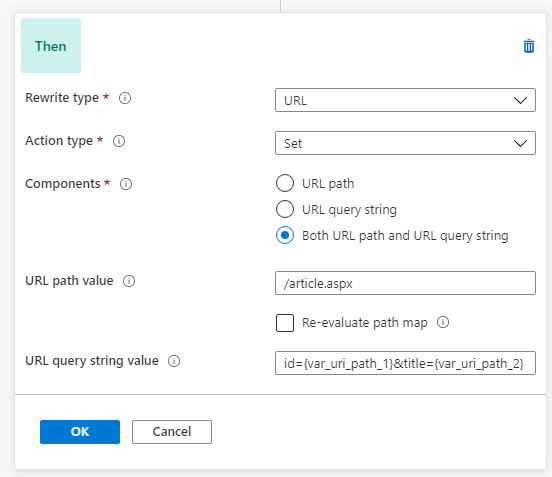This screenshot has height=477, width=552.
Task: Click the URL path value field
Action: pos(405,283)
